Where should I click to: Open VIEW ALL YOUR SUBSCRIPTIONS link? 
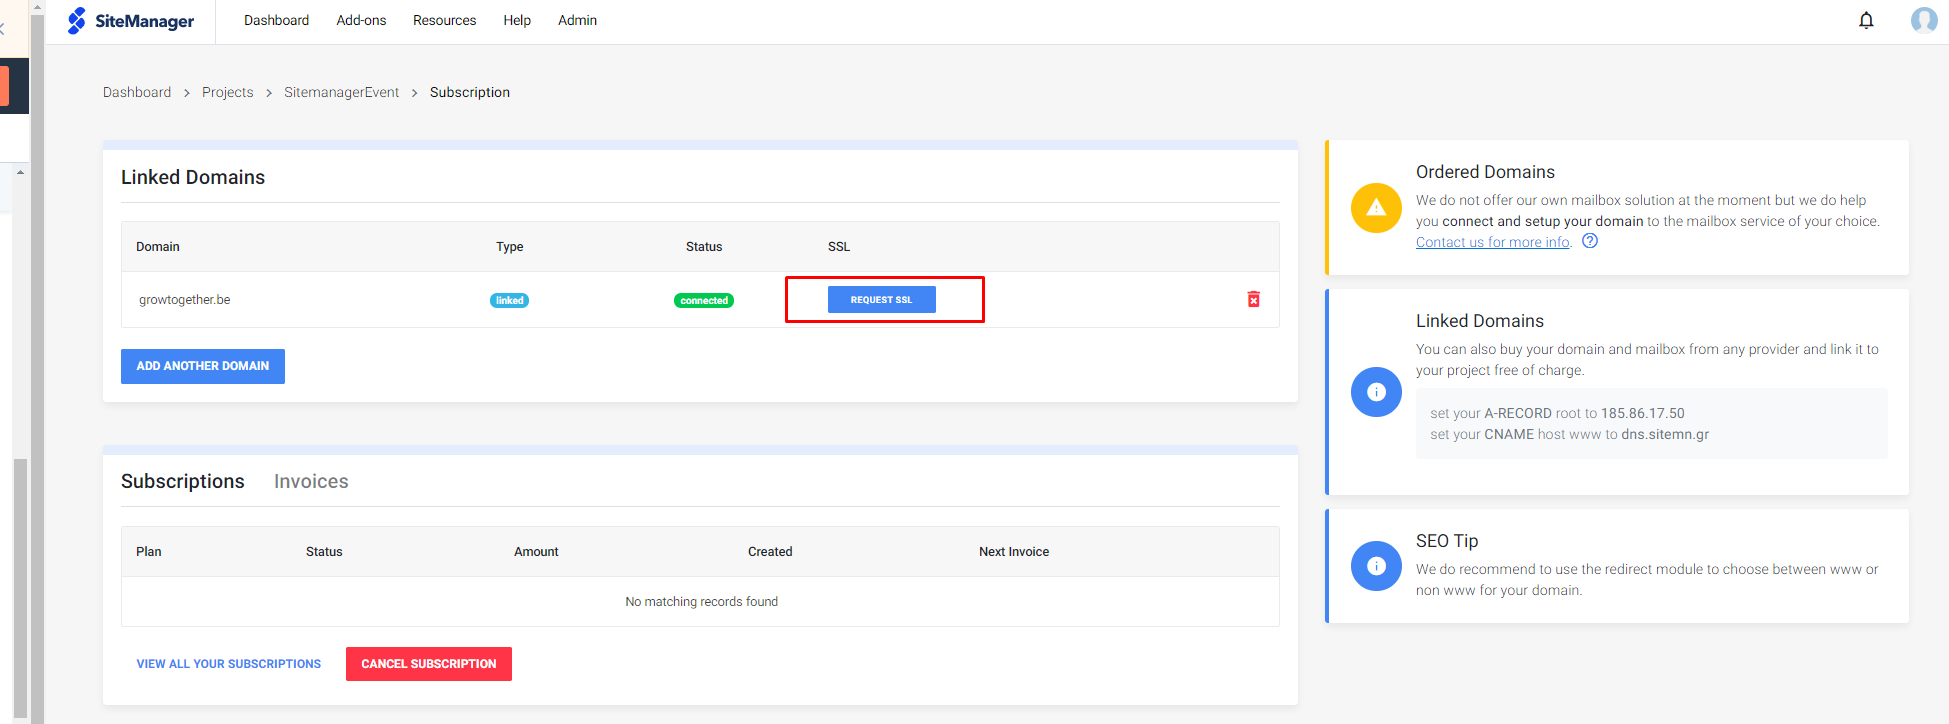(229, 664)
